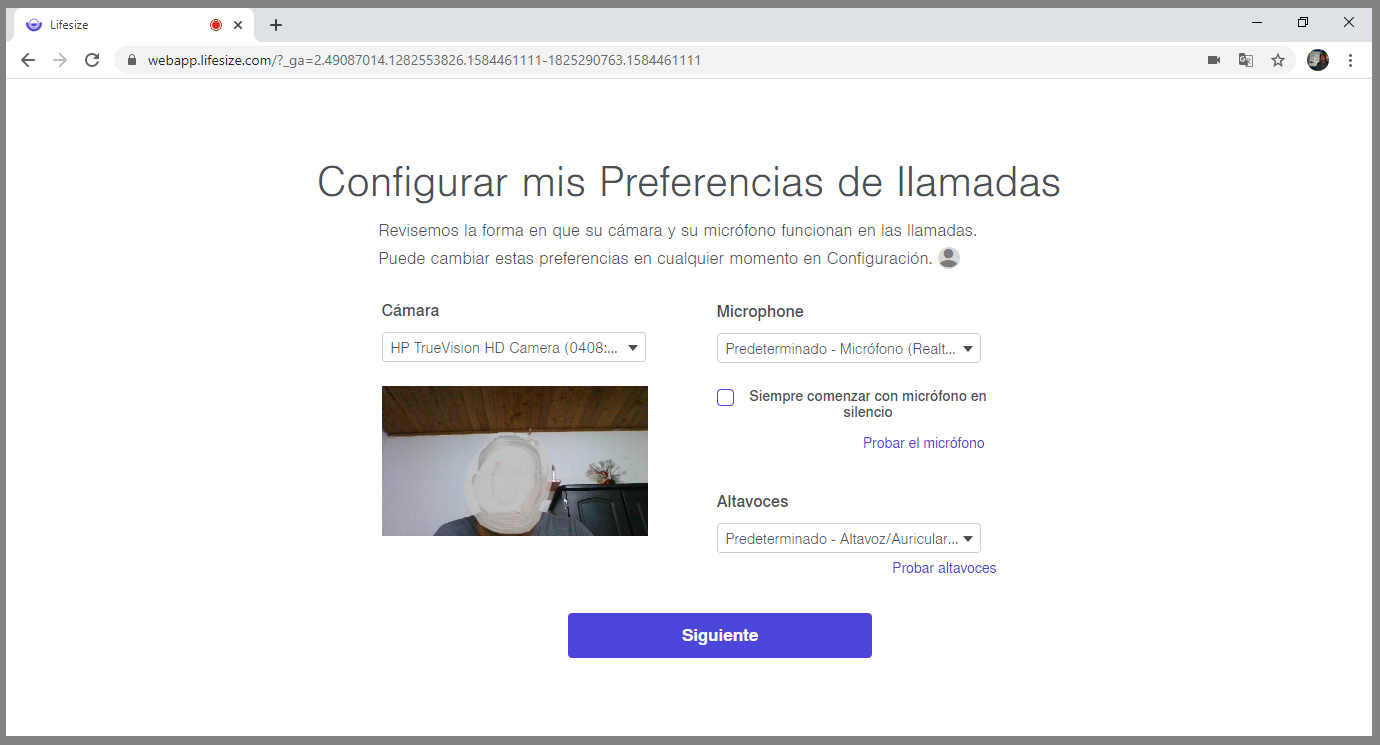The height and width of the screenshot is (745, 1380).
Task: Click the Lifesize tab favicon
Action: click(x=34, y=25)
